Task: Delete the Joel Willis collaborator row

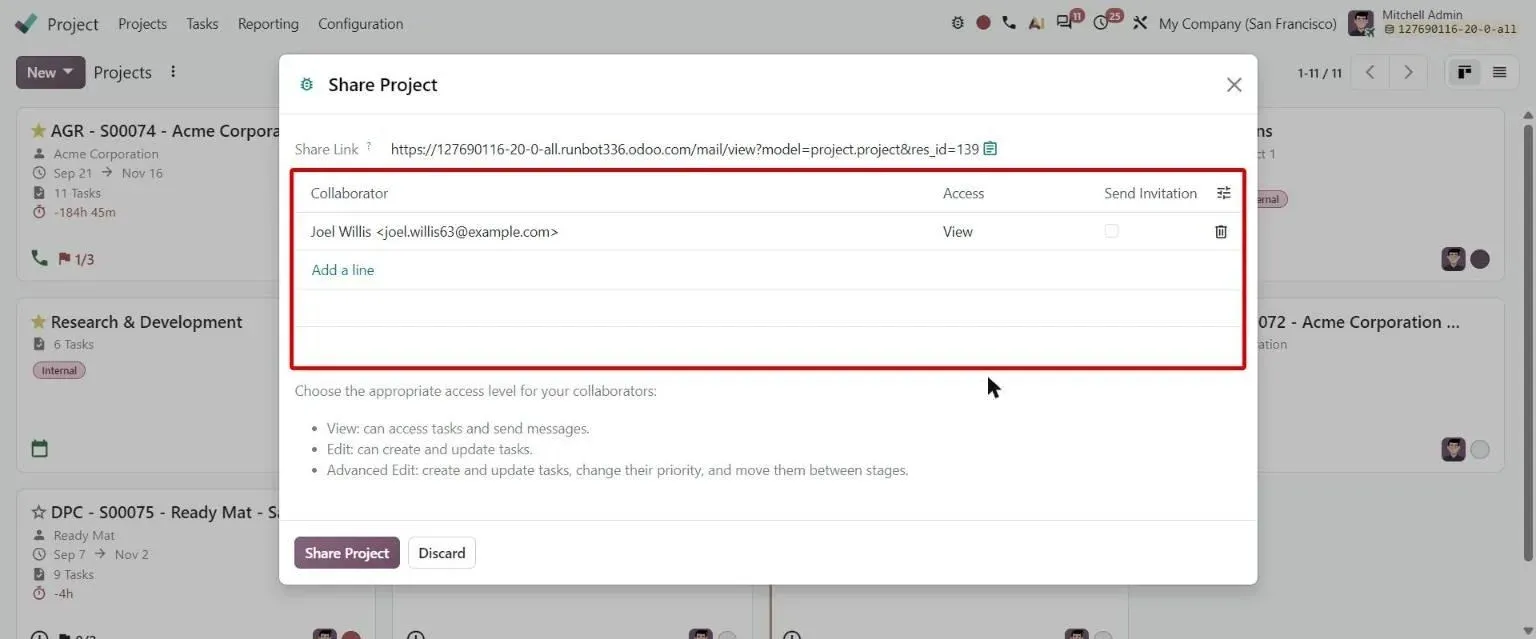Action: tap(1221, 232)
